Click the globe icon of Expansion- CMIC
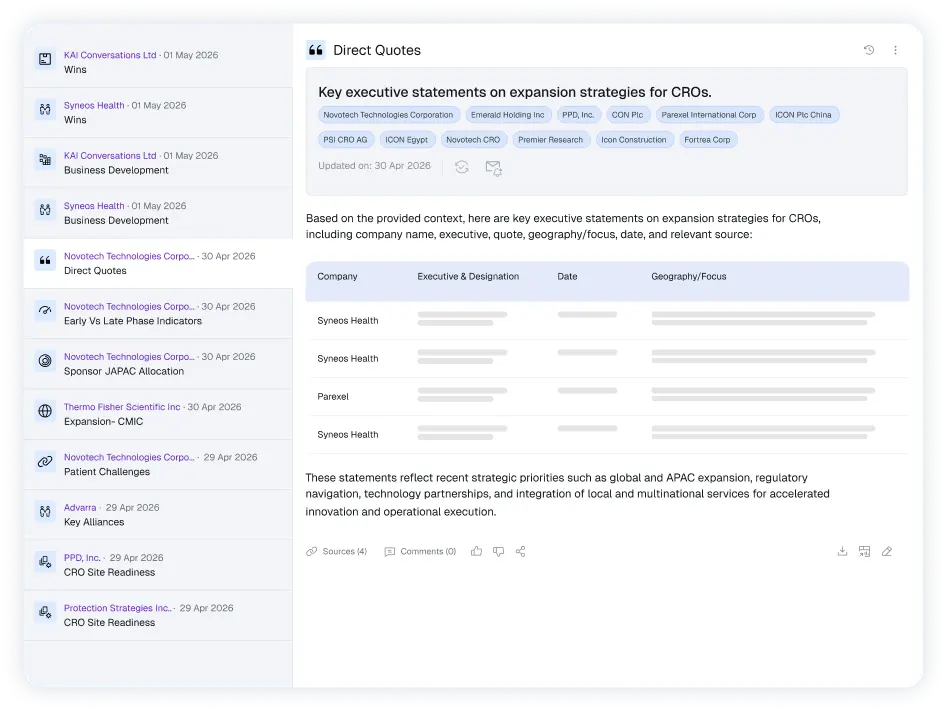Viewport: 947px width, 711px height. [x=45, y=411]
